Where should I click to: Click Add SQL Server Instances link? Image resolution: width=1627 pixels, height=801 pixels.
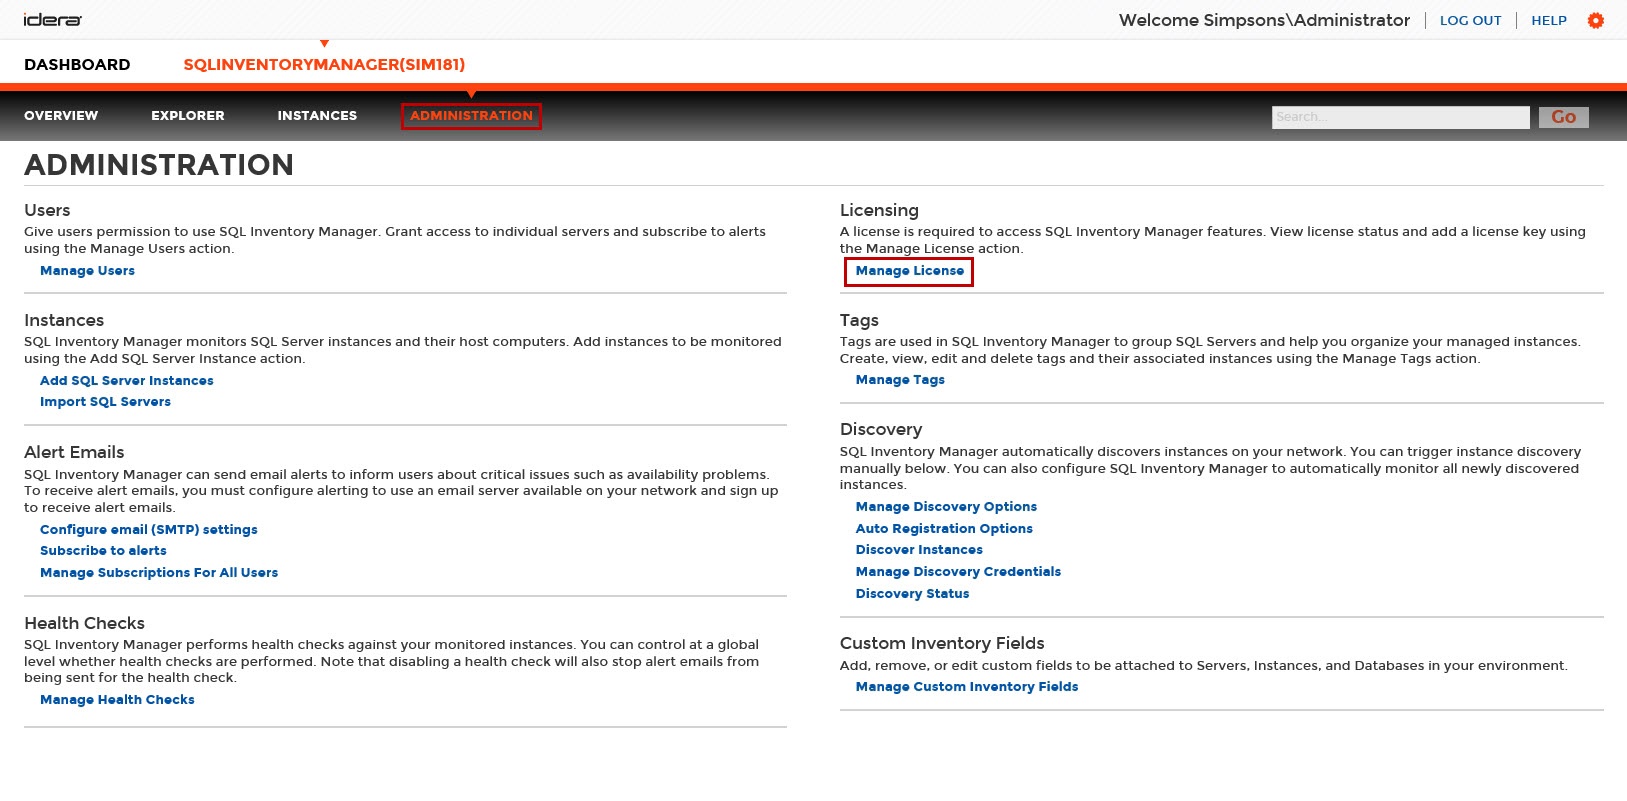[x=127, y=381]
